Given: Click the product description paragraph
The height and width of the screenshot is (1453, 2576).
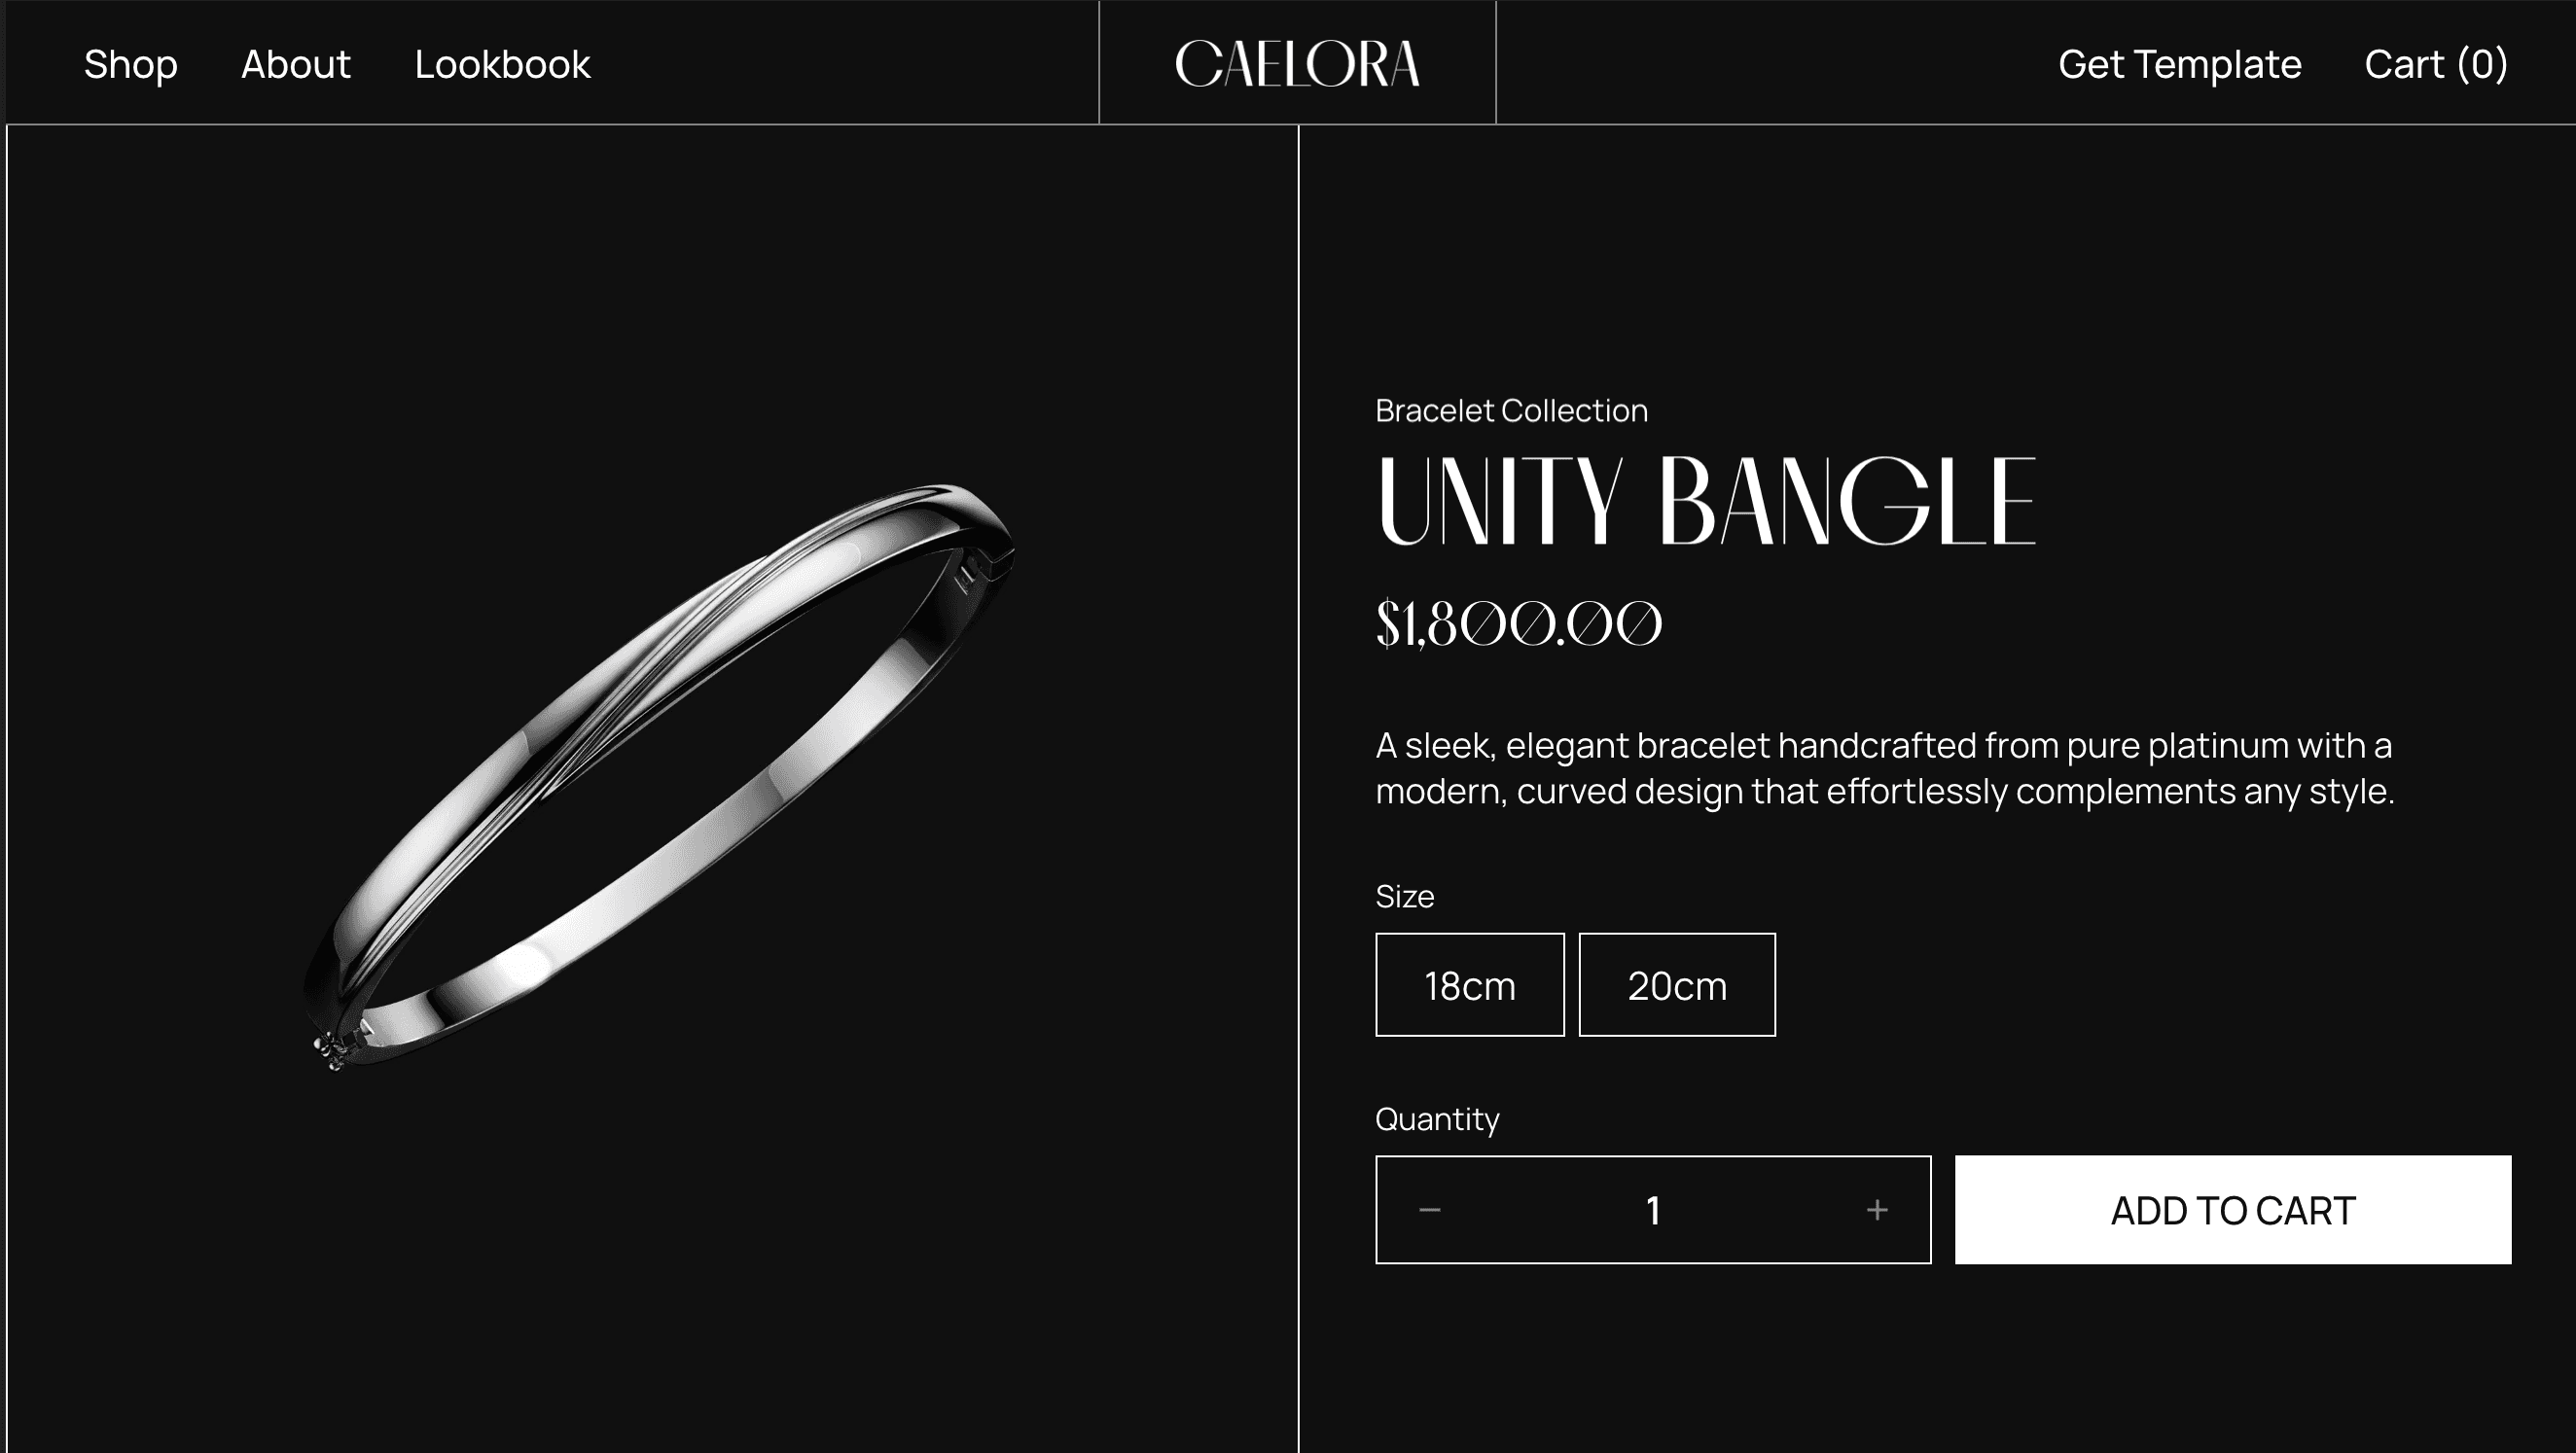Looking at the screenshot, I should coord(1885,768).
